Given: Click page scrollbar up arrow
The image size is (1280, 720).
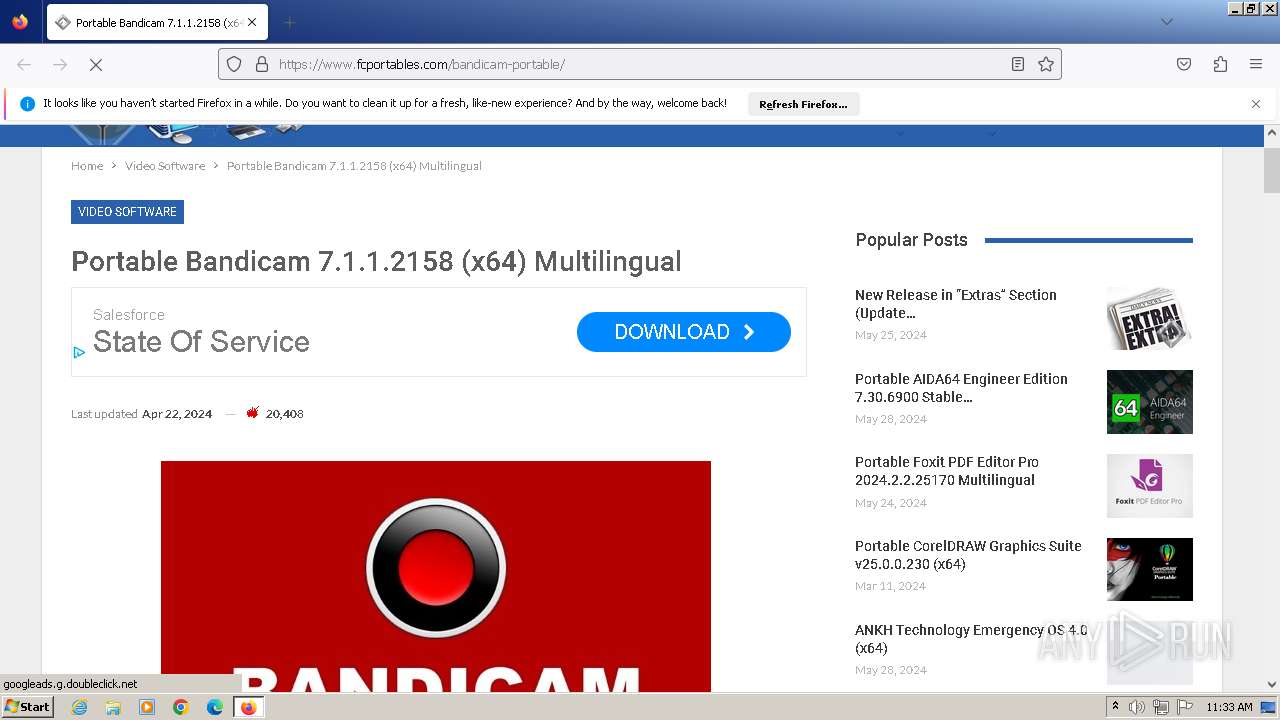Looking at the screenshot, I should pos(1272,132).
